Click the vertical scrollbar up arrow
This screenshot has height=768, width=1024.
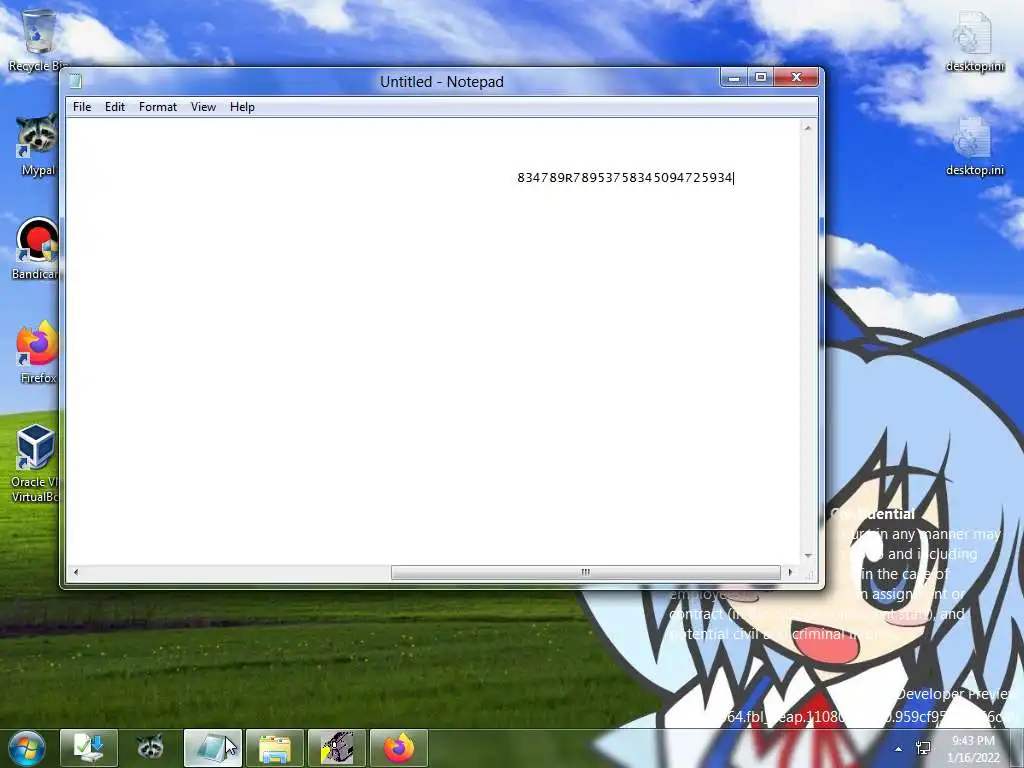(808, 128)
